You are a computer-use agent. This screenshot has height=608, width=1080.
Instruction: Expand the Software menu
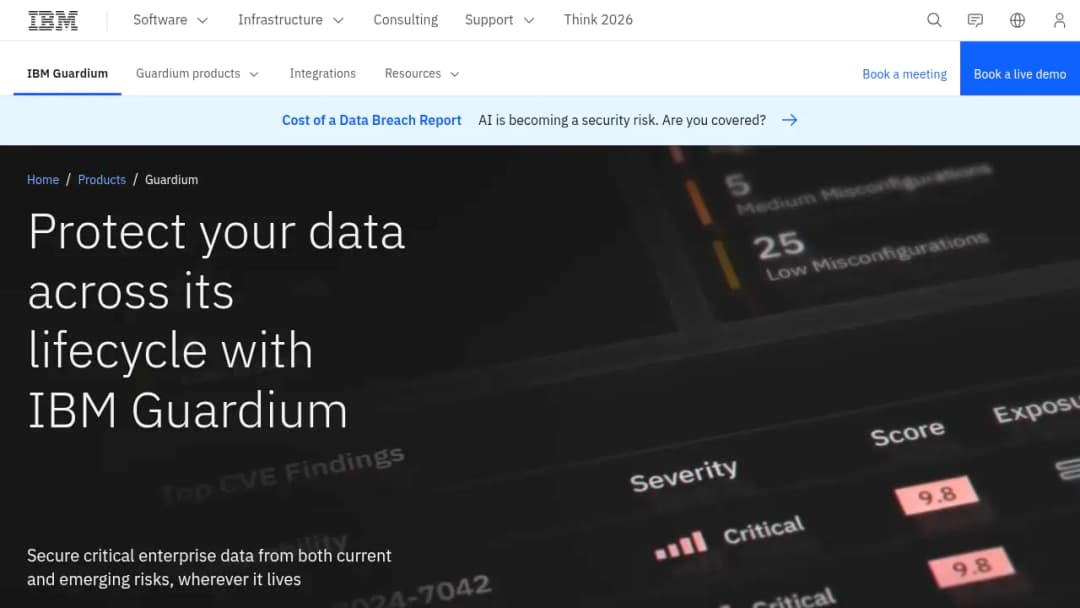click(170, 20)
